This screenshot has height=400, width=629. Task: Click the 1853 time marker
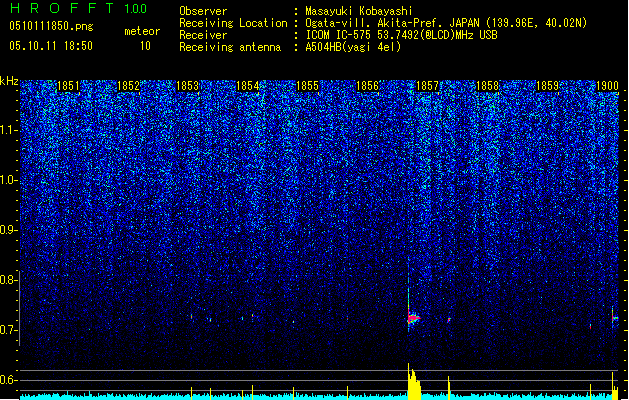(x=187, y=86)
